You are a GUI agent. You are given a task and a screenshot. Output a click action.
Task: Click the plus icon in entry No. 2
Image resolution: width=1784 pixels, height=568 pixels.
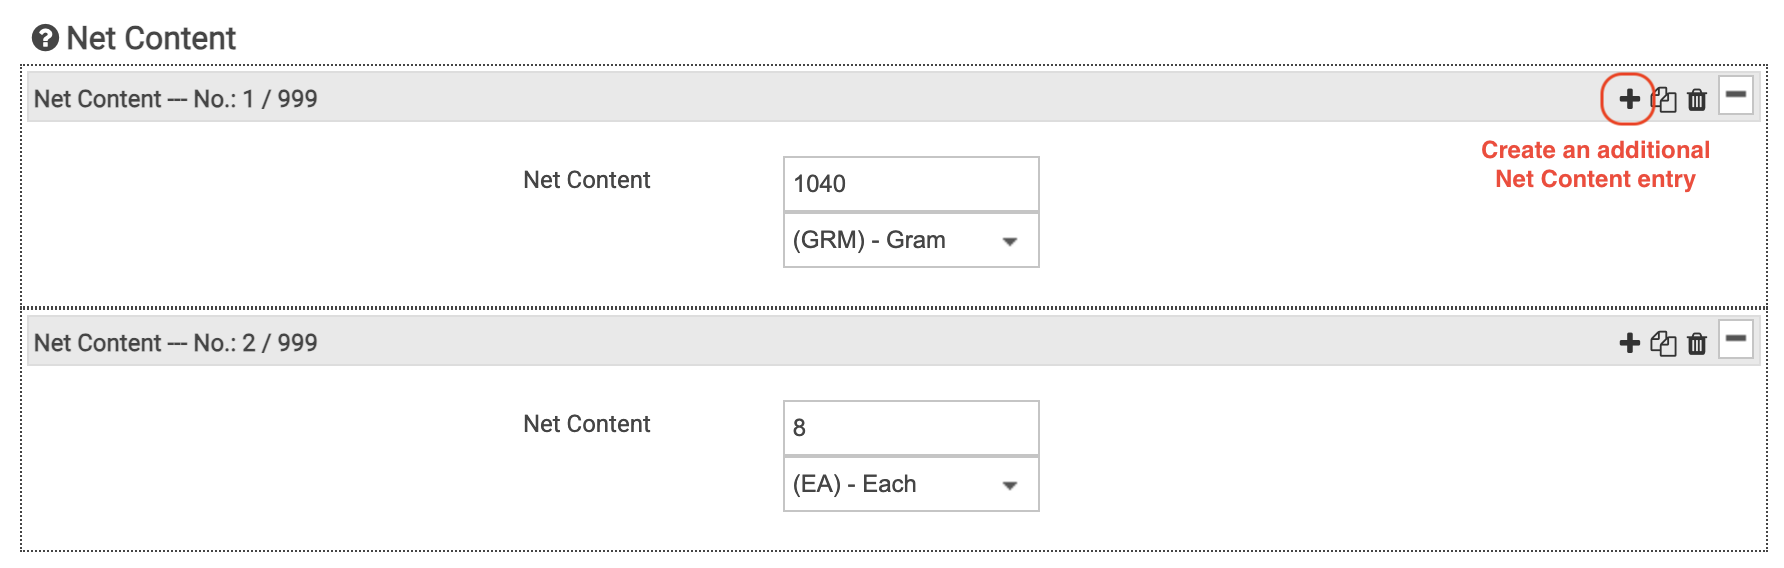point(1629,343)
